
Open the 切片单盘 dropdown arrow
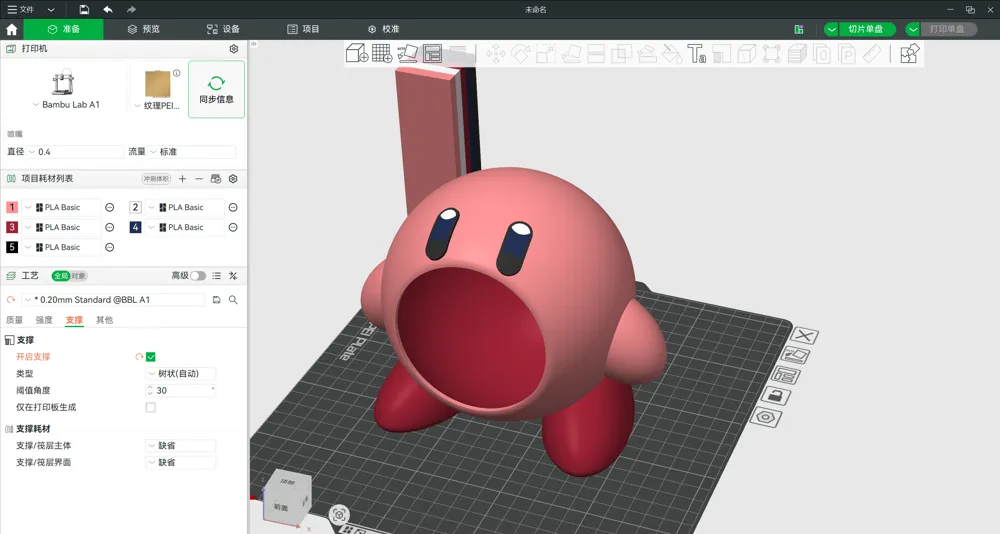pos(832,29)
